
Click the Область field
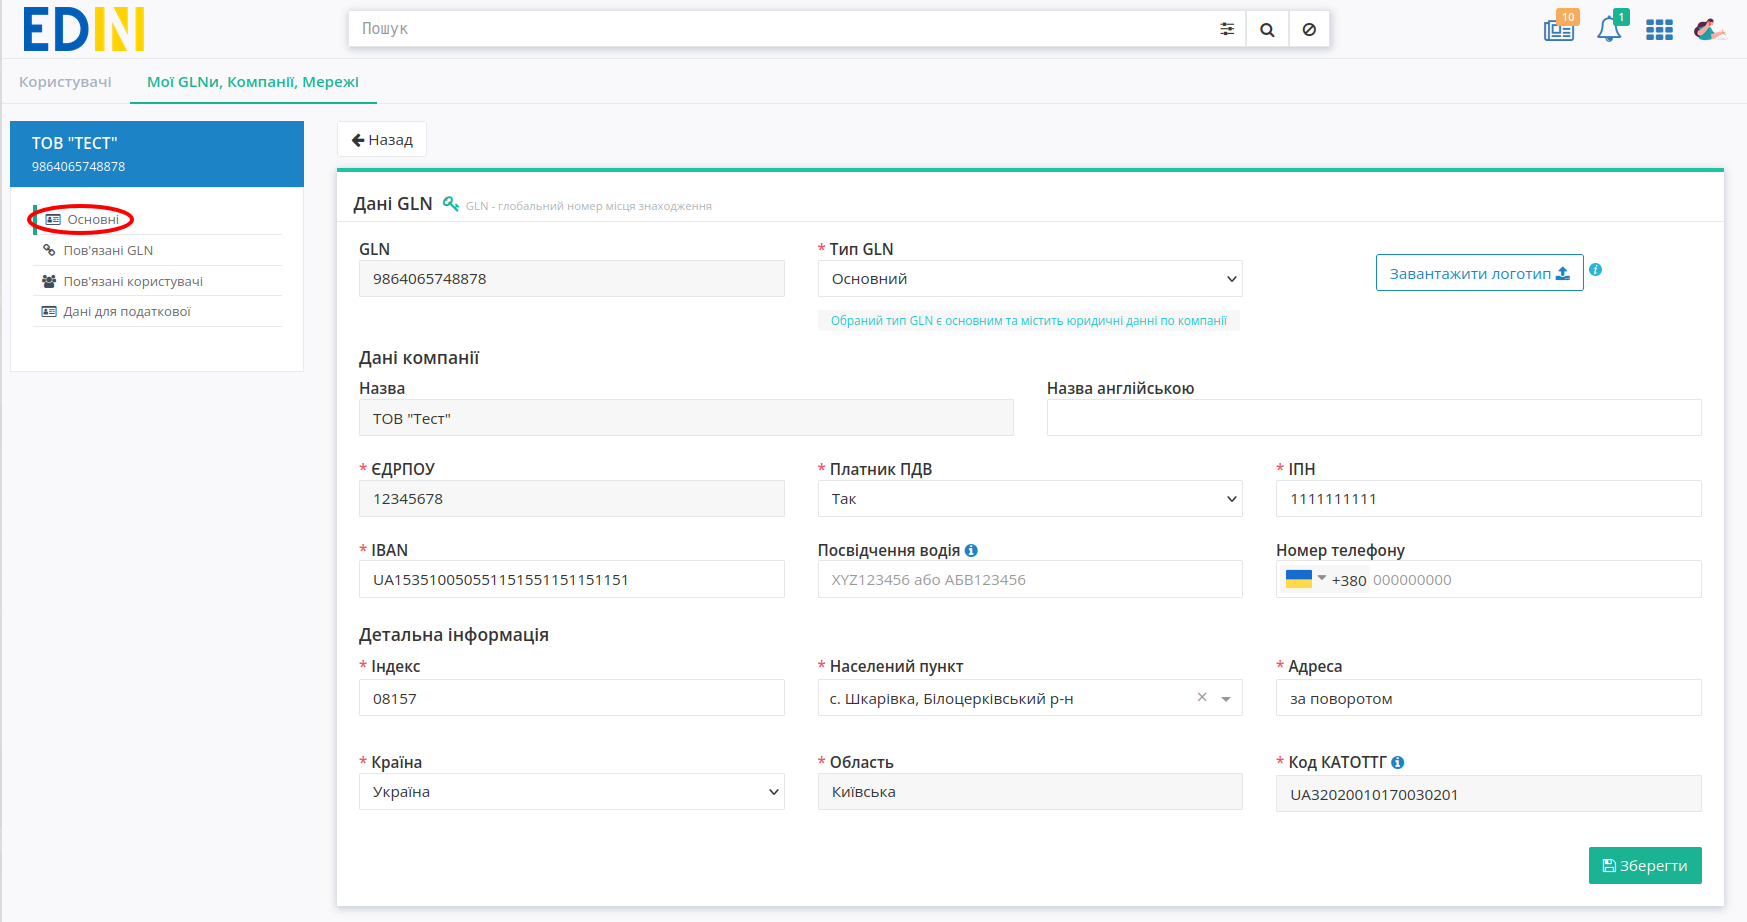(x=1030, y=792)
